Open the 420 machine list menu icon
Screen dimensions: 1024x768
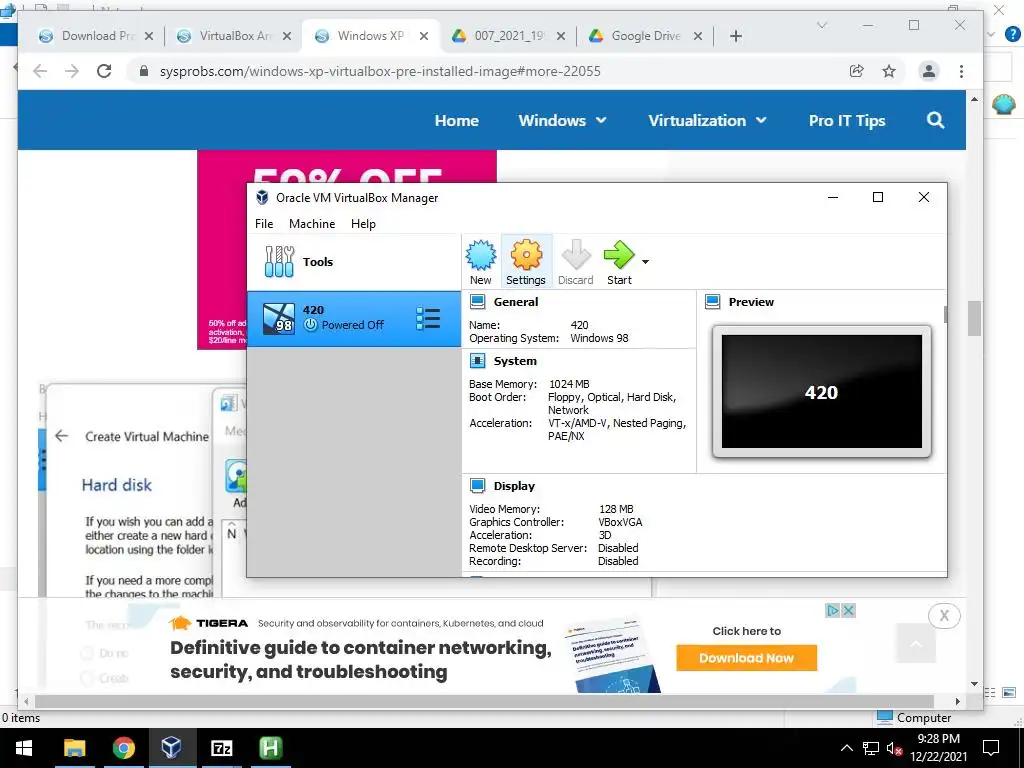pyautogui.click(x=428, y=318)
